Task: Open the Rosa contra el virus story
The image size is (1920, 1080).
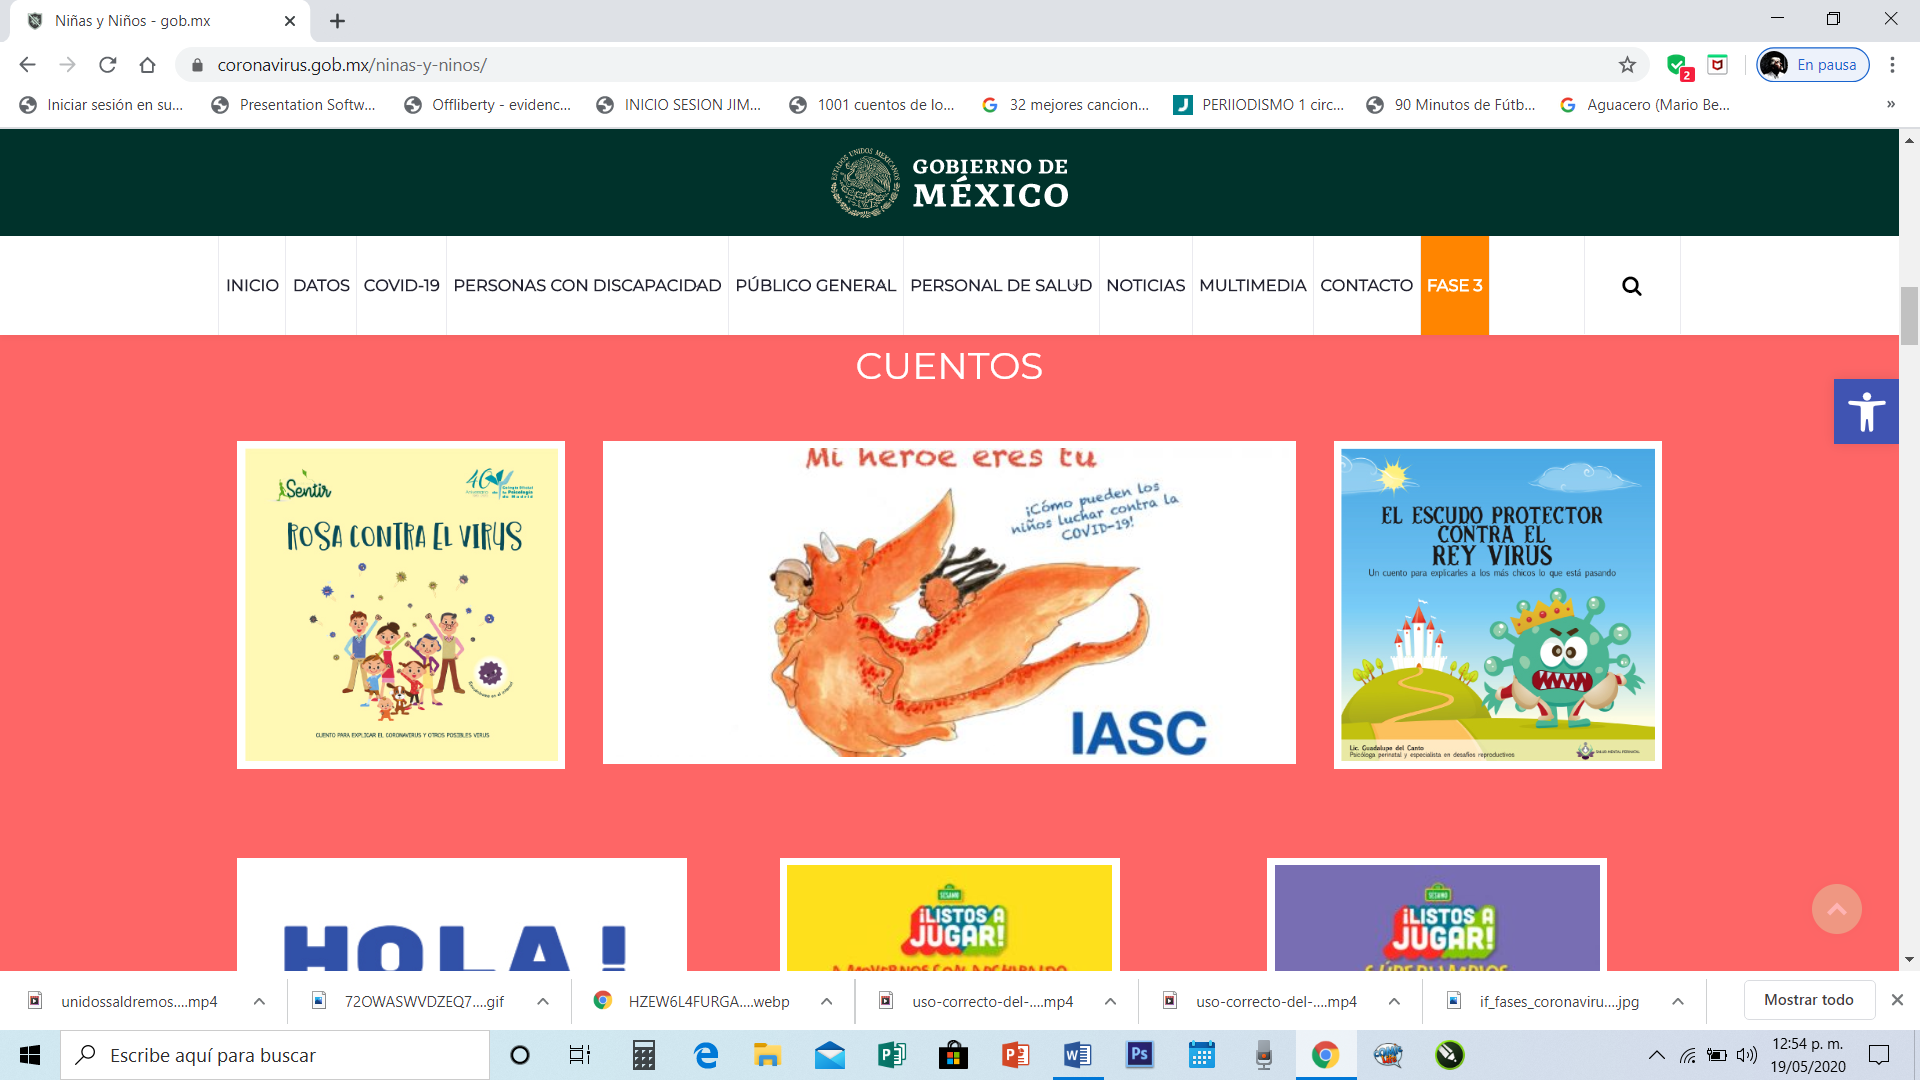Action: (x=401, y=605)
